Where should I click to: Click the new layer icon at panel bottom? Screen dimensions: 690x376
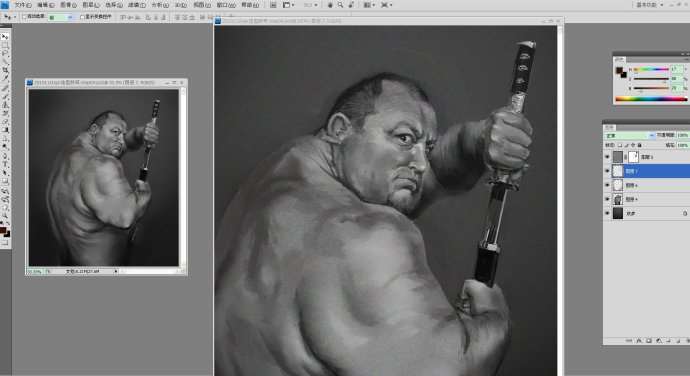coord(678,340)
